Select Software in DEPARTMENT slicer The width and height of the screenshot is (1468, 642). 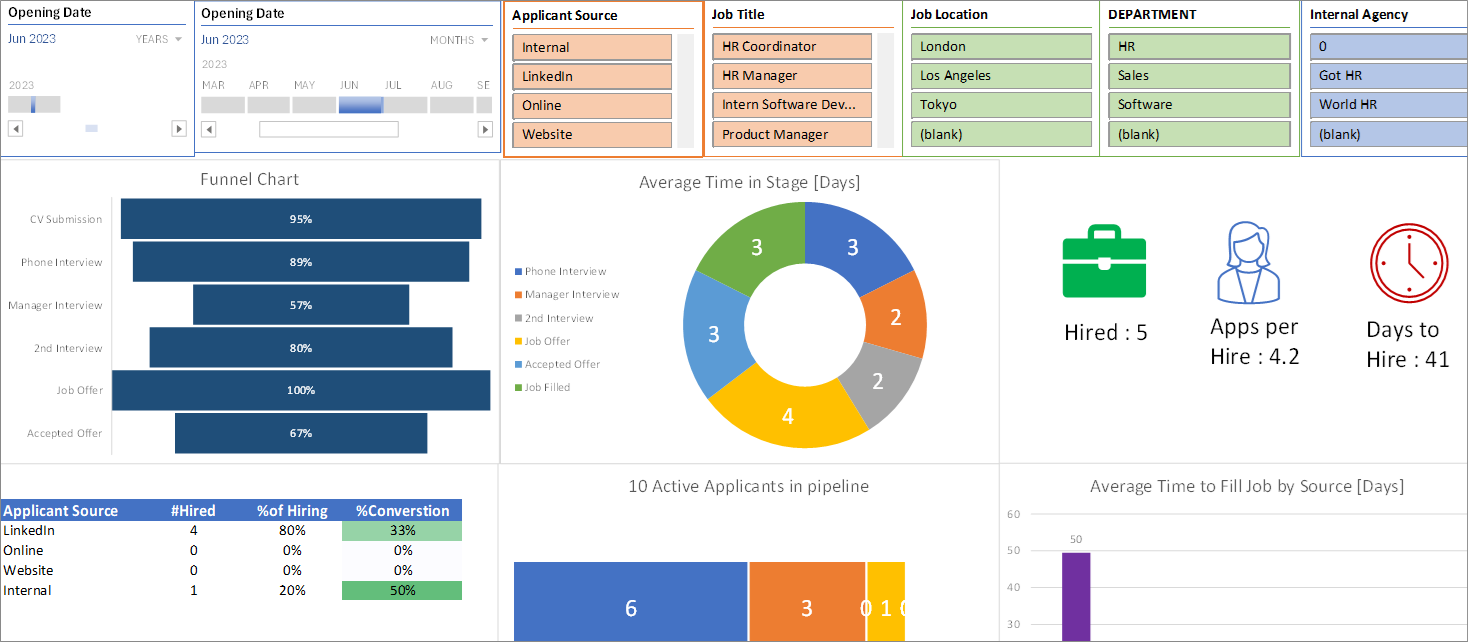point(1200,104)
